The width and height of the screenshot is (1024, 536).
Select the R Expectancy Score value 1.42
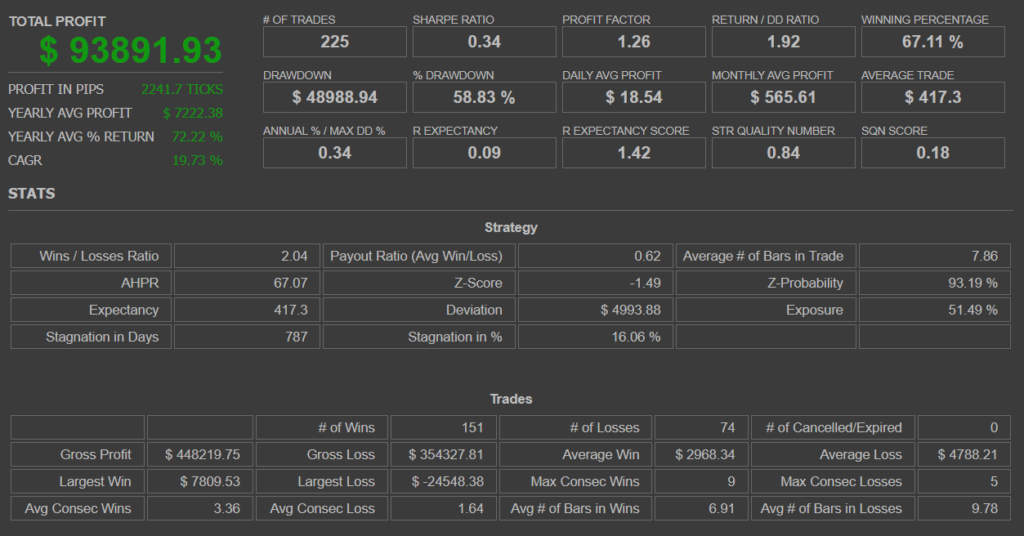click(x=634, y=152)
